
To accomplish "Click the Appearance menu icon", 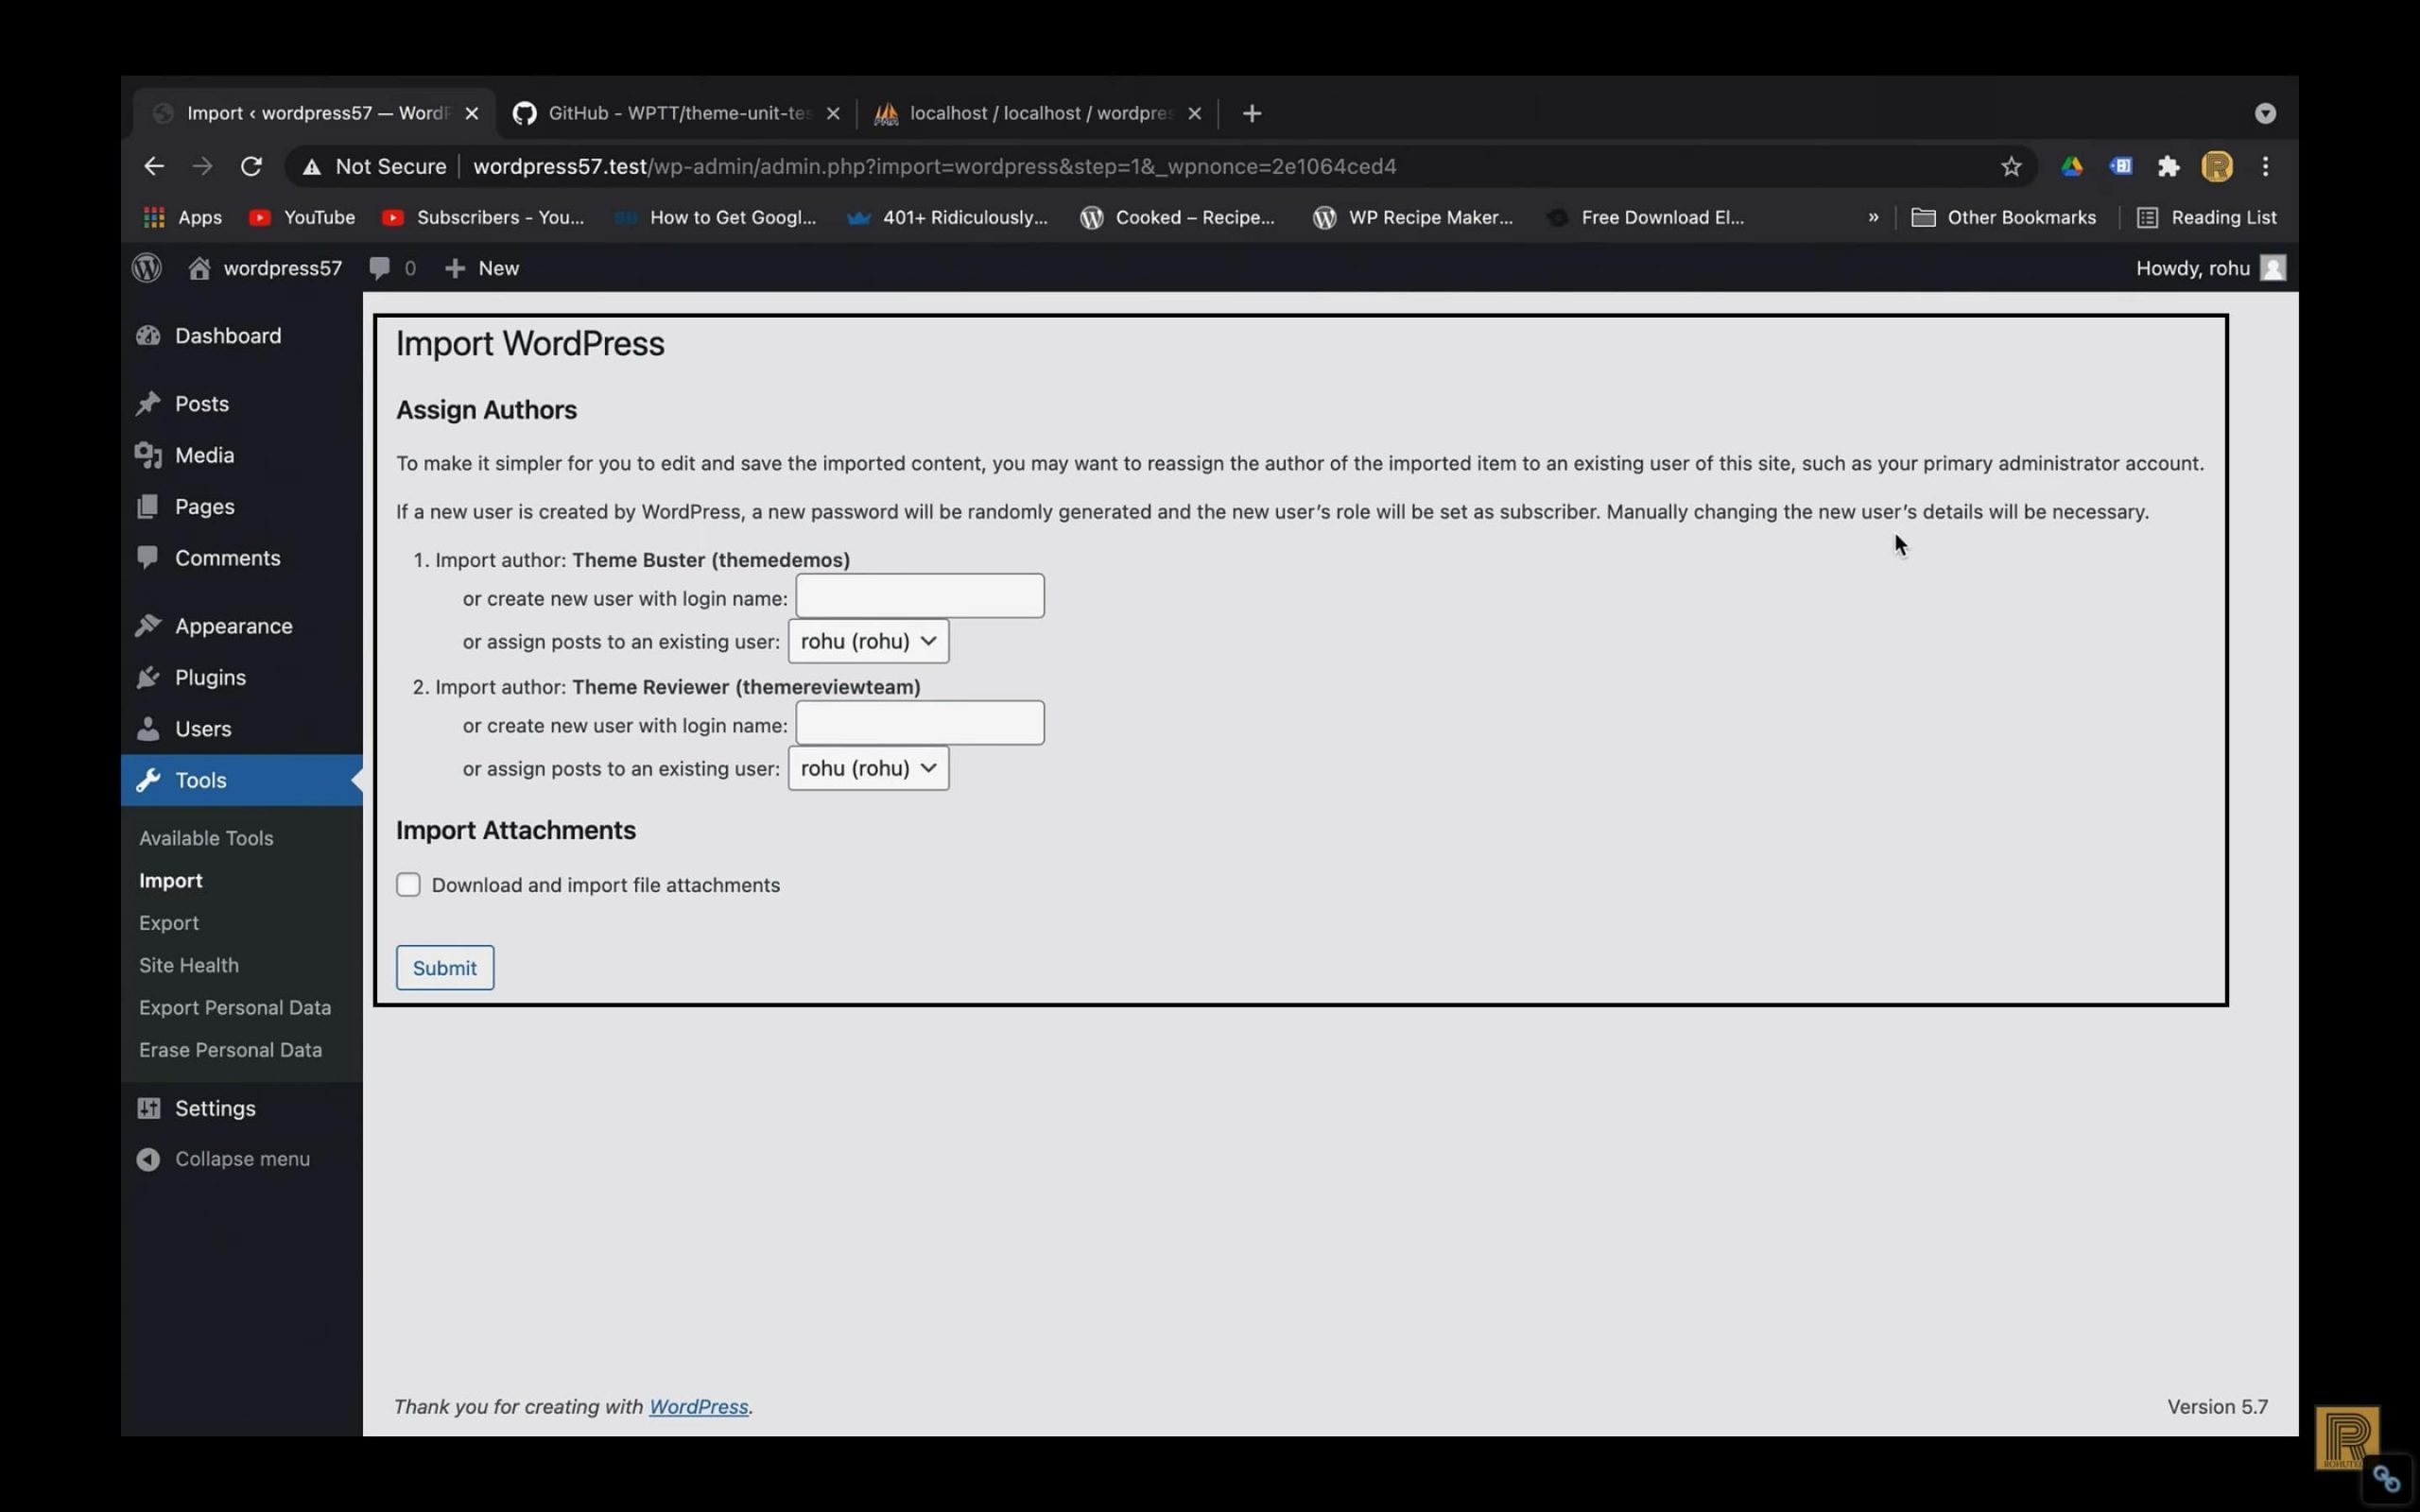I will [x=147, y=624].
